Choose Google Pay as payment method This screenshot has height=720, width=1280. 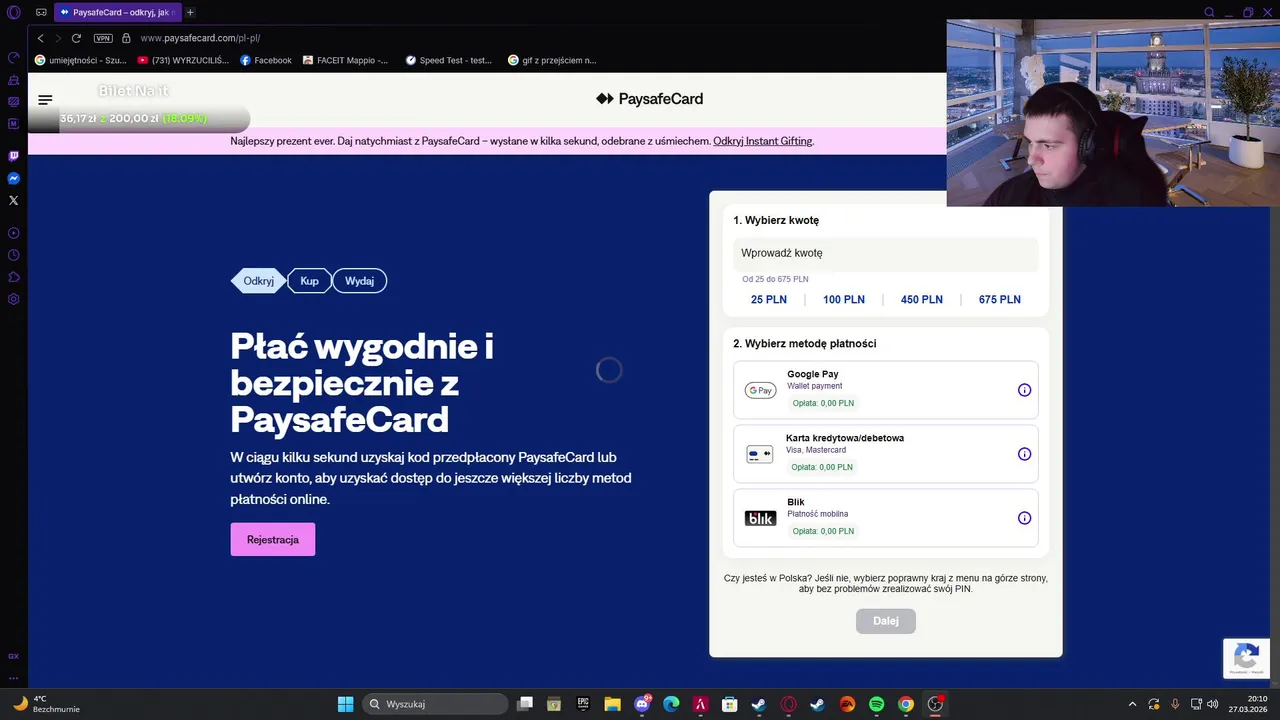[886, 390]
